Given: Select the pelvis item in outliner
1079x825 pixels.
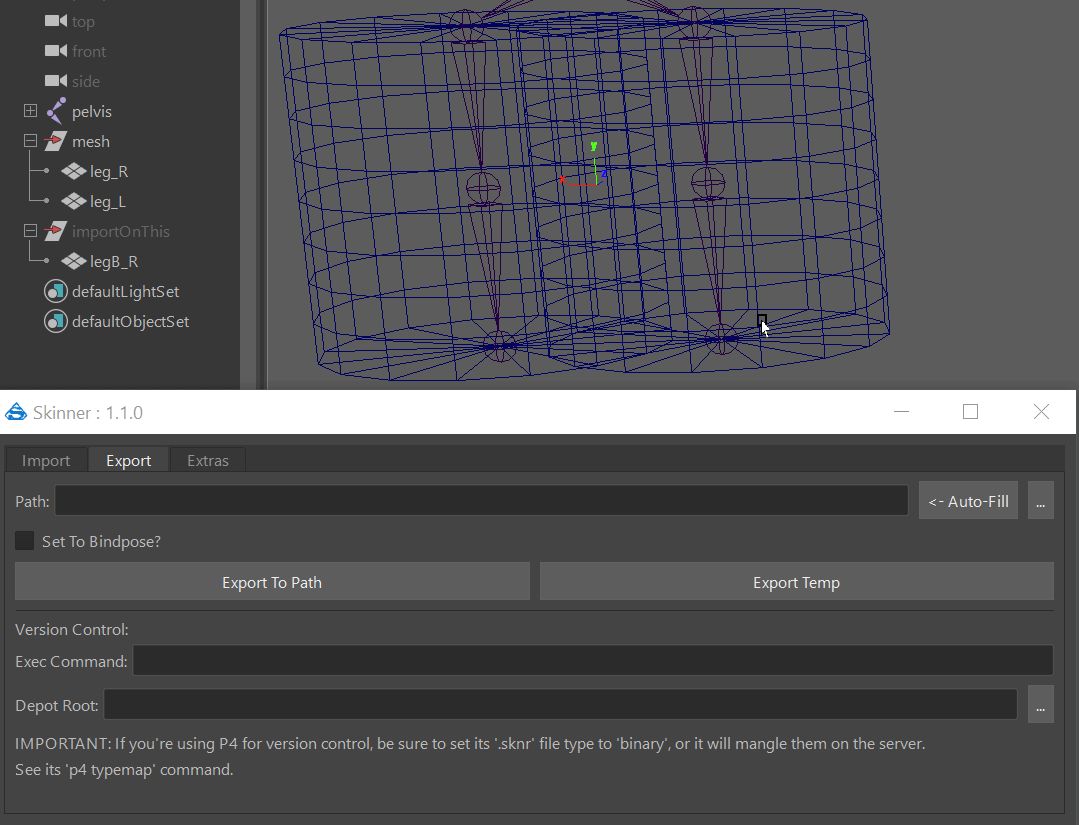Looking at the screenshot, I should [x=92, y=111].
